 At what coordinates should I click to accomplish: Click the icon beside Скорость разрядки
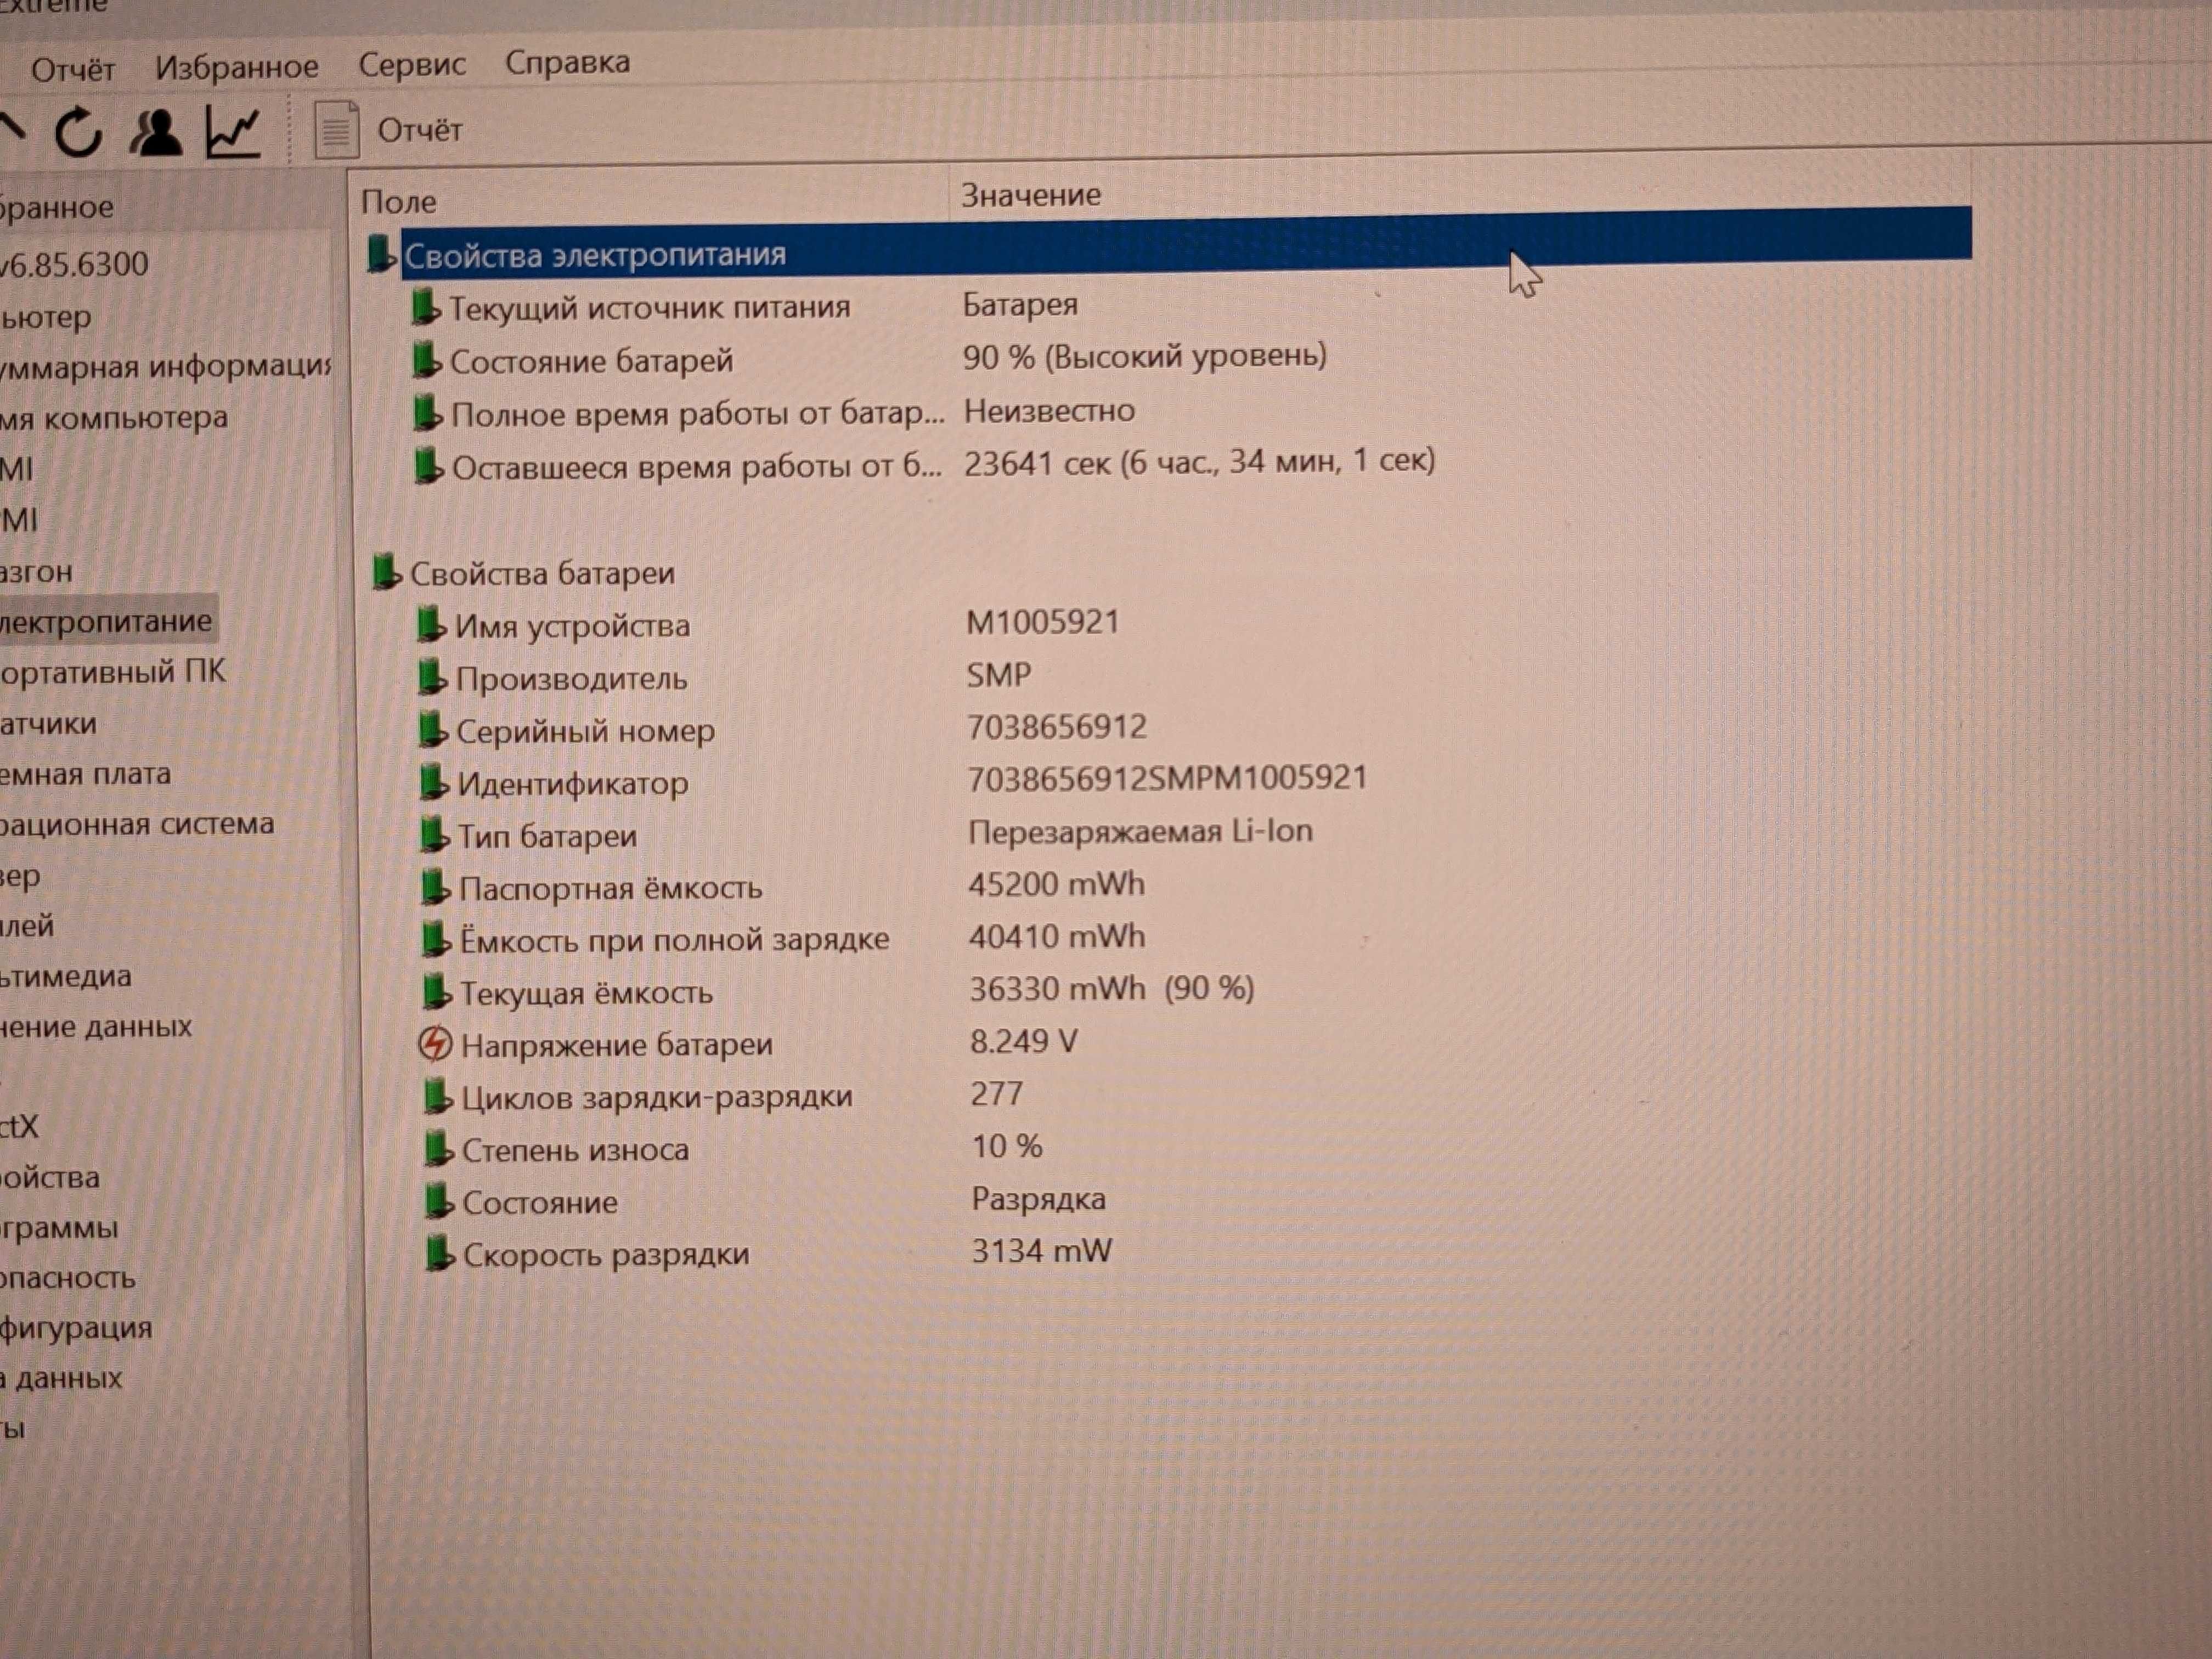(x=441, y=1254)
